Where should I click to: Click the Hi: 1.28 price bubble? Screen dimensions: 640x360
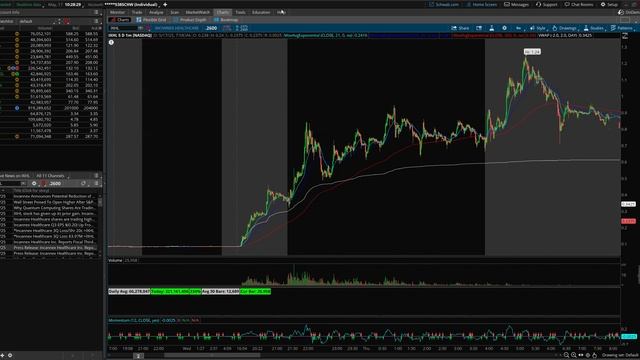pyautogui.click(x=532, y=52)
